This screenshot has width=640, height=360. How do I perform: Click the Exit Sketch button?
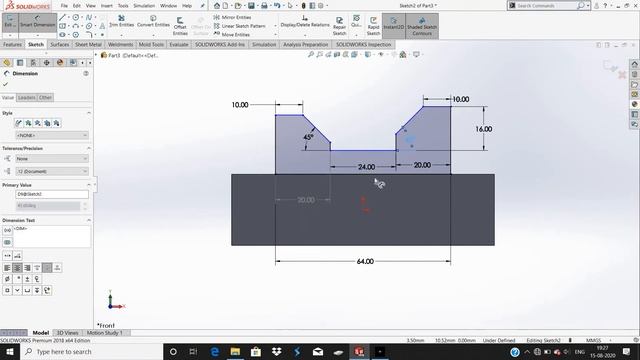pos(9,23)
